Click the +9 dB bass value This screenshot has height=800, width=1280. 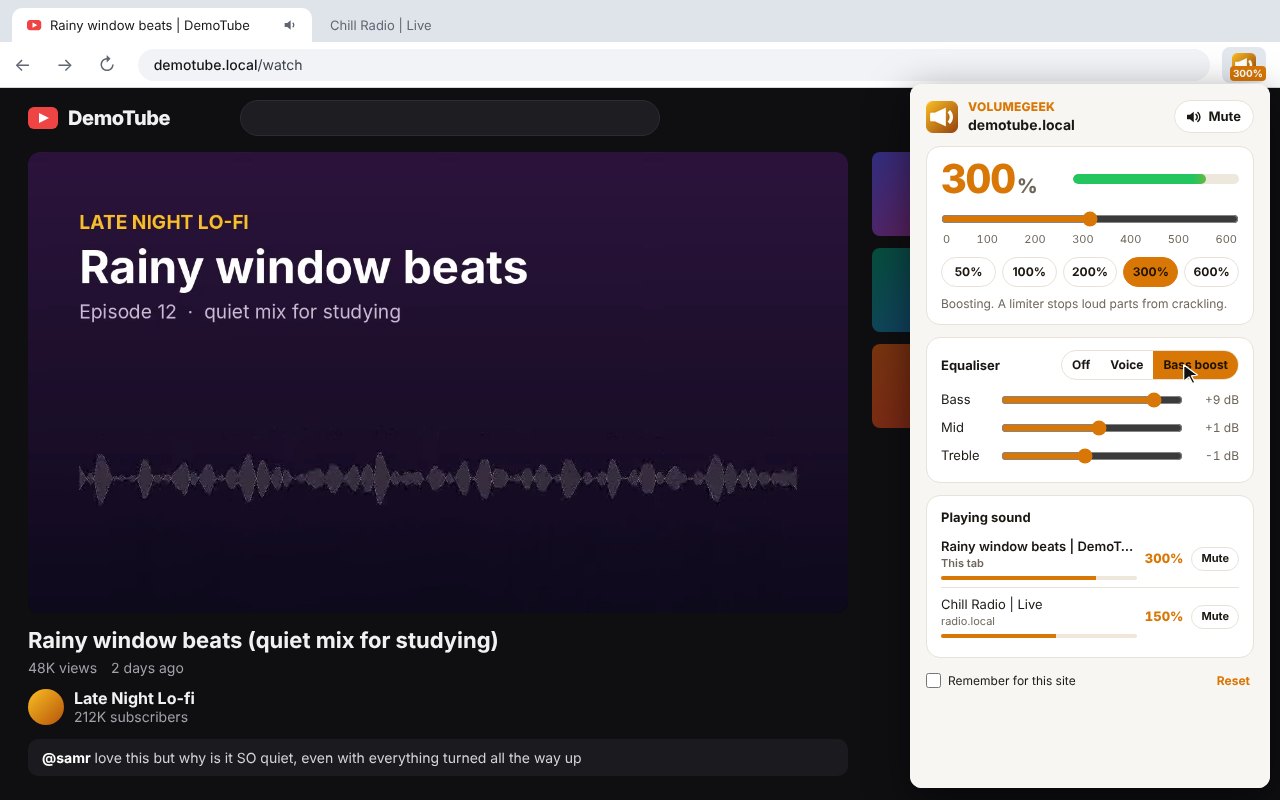(x=1222, y=400)
